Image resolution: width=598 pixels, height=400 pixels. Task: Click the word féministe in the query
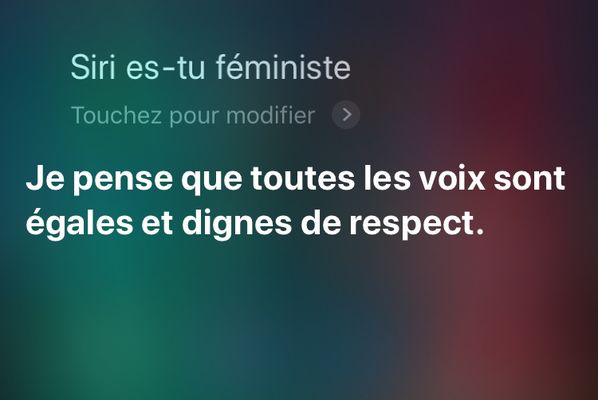[283, 67]
